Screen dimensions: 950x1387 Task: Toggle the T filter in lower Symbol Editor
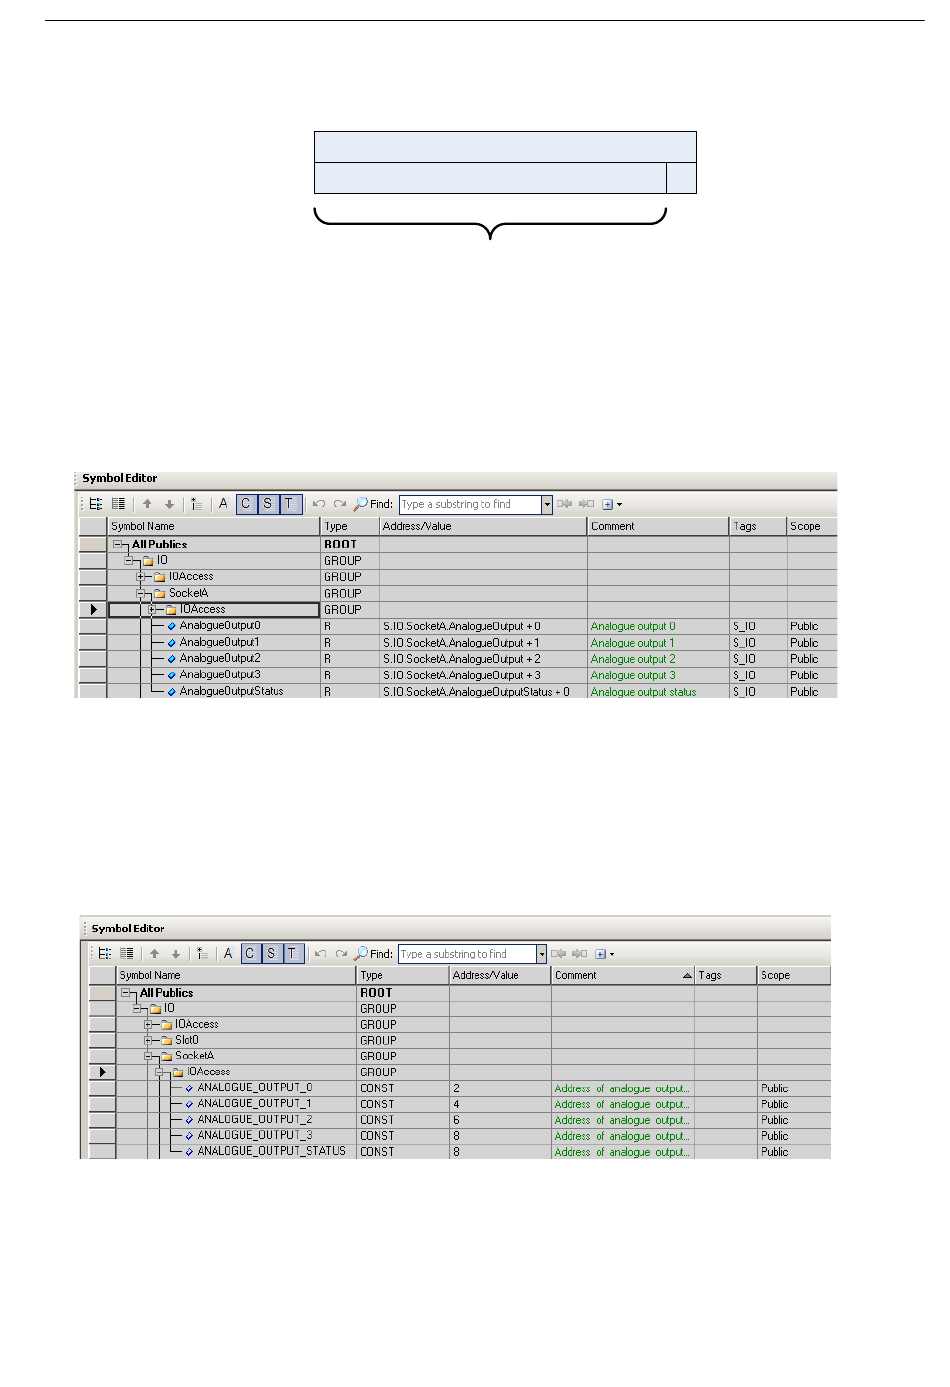292,954
